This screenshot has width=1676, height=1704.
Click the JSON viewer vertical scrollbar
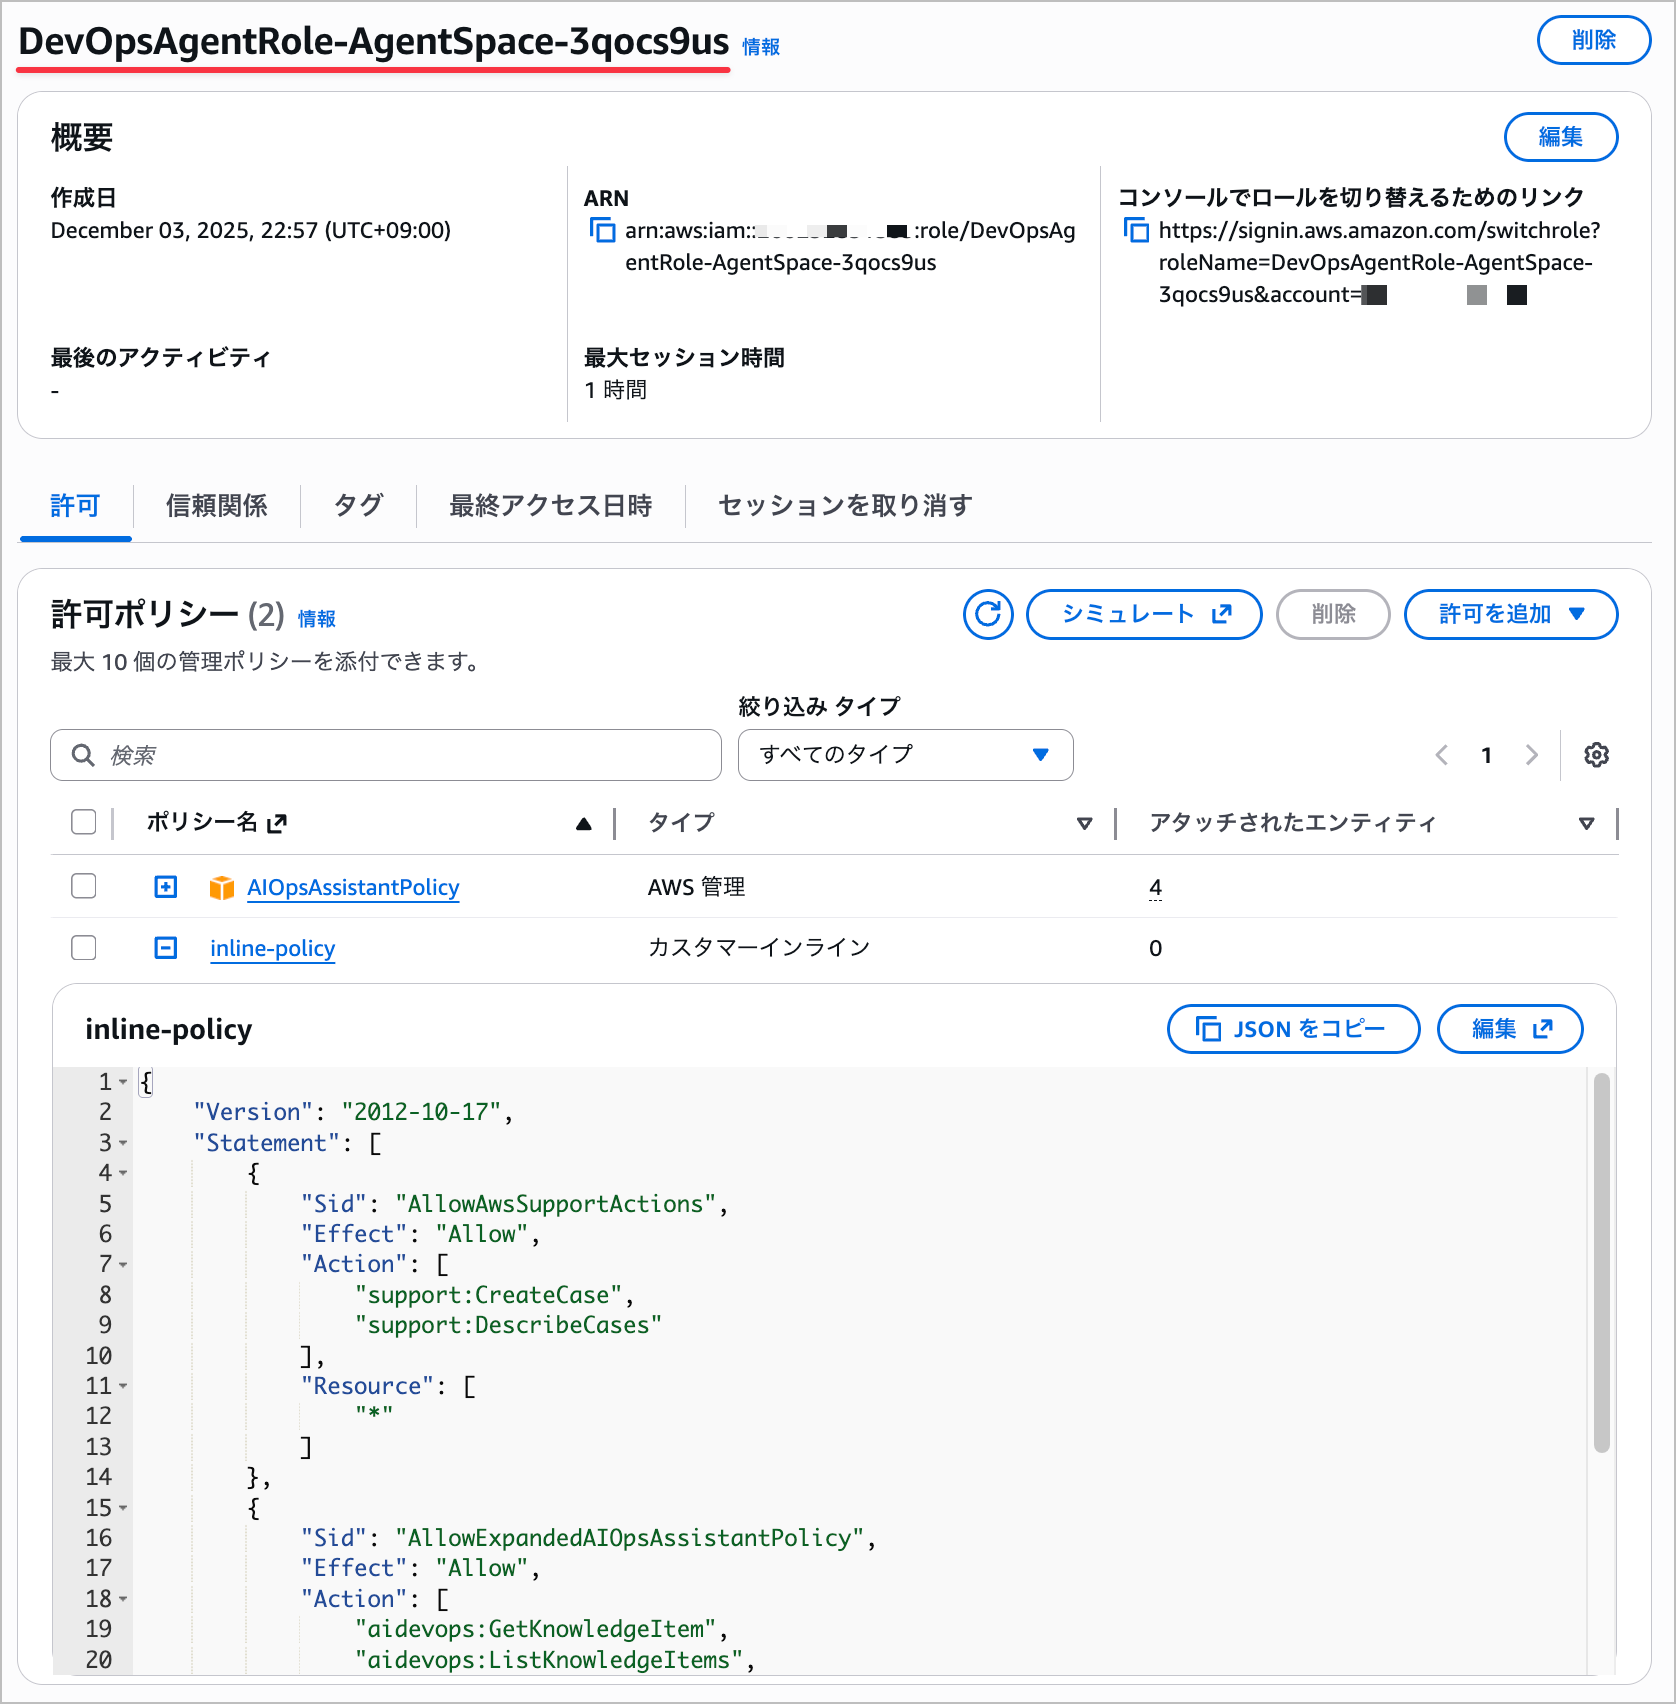pos(1601,1262)
